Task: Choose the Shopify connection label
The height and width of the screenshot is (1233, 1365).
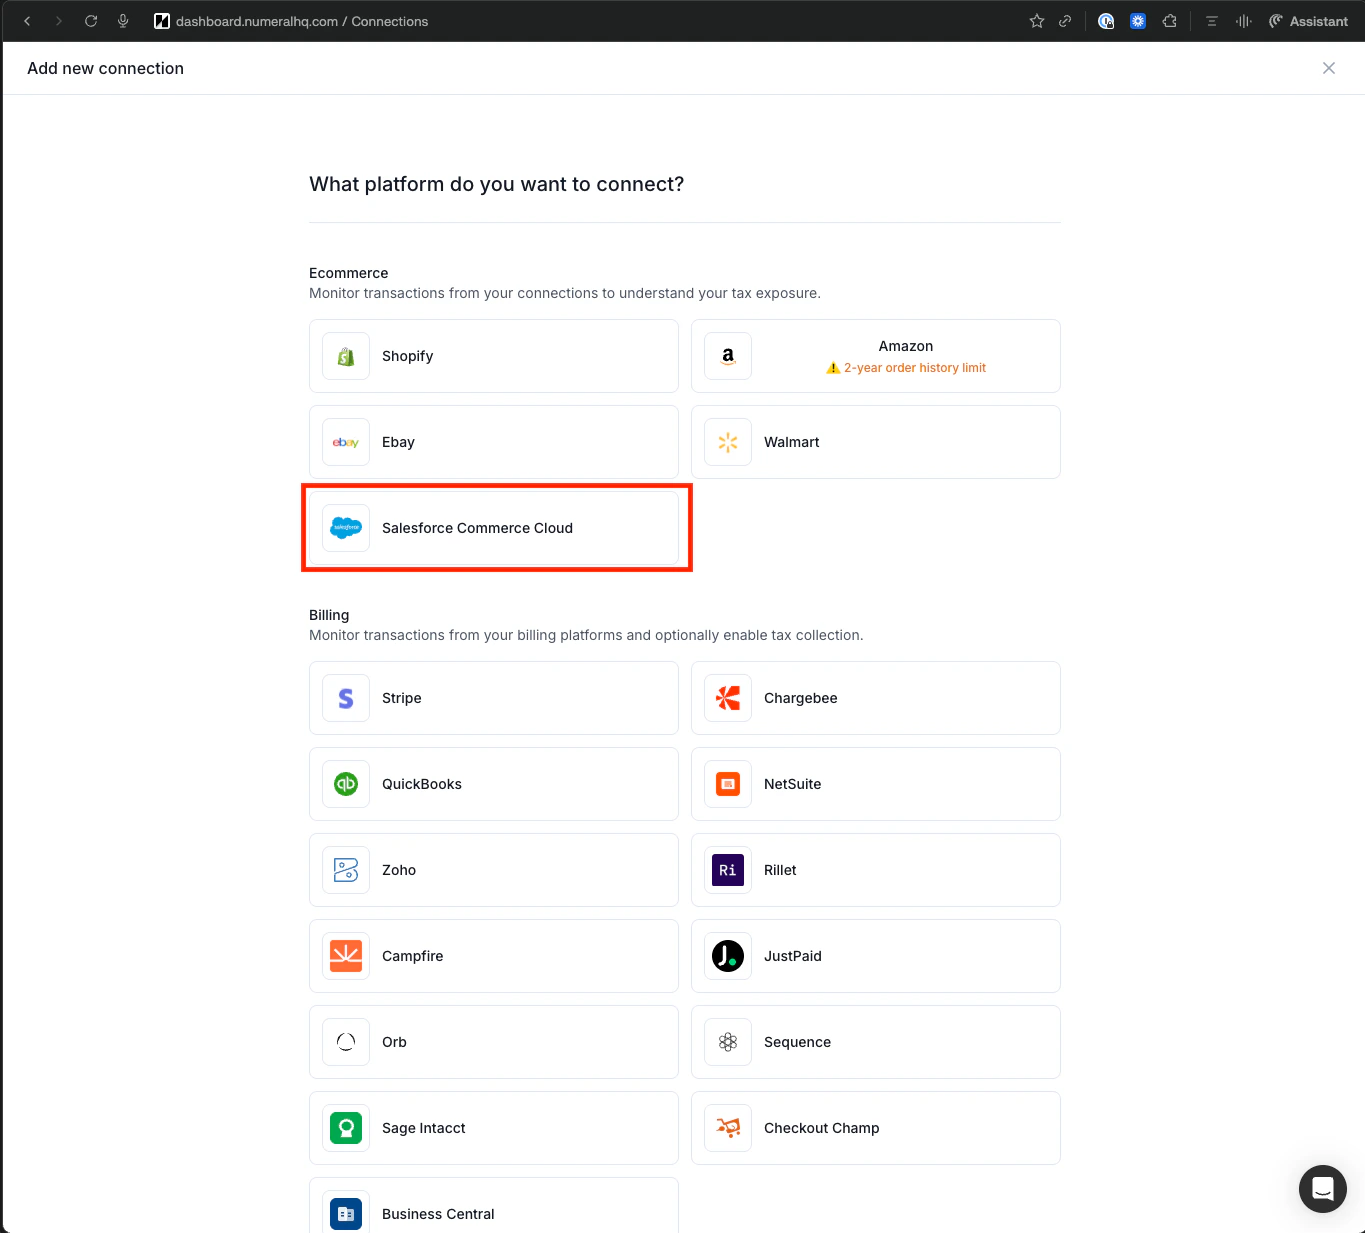Action: [408, 356]
